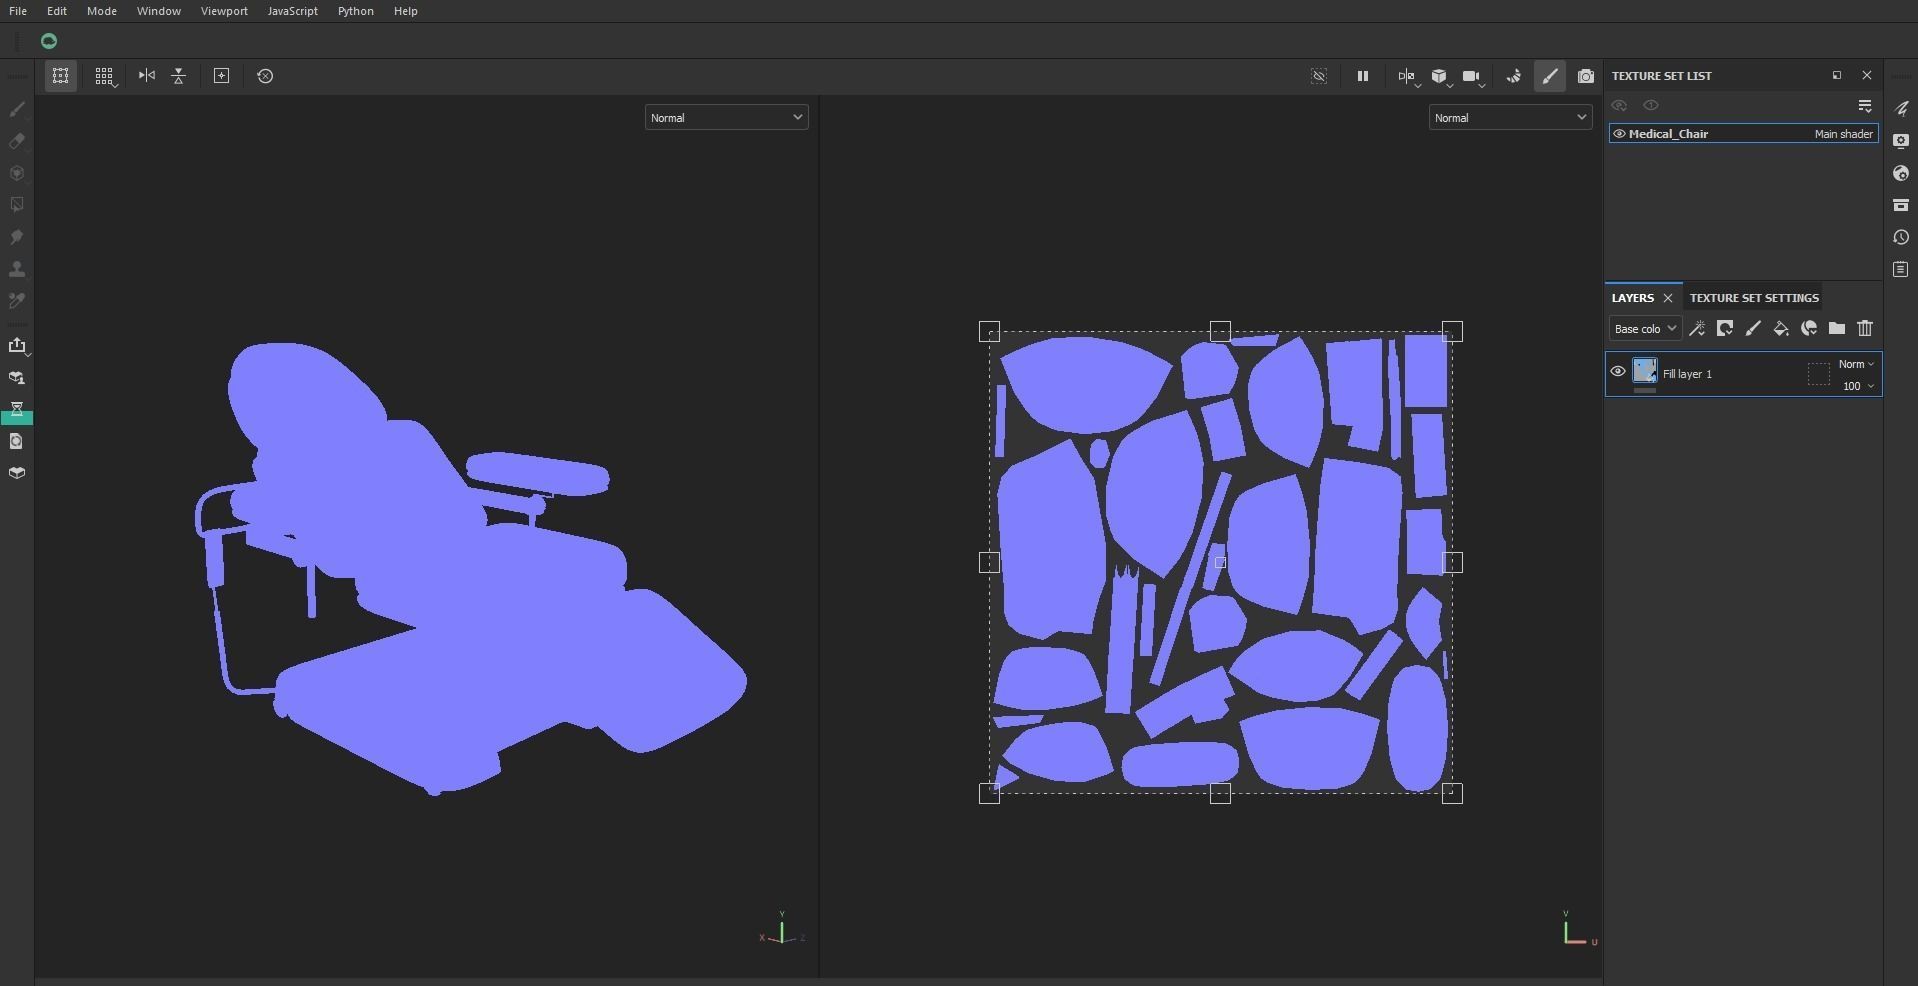The width and height of the screenshot is (1918, 986).
Task: Click the center/fit transform icon
Action: coord(222,76)
